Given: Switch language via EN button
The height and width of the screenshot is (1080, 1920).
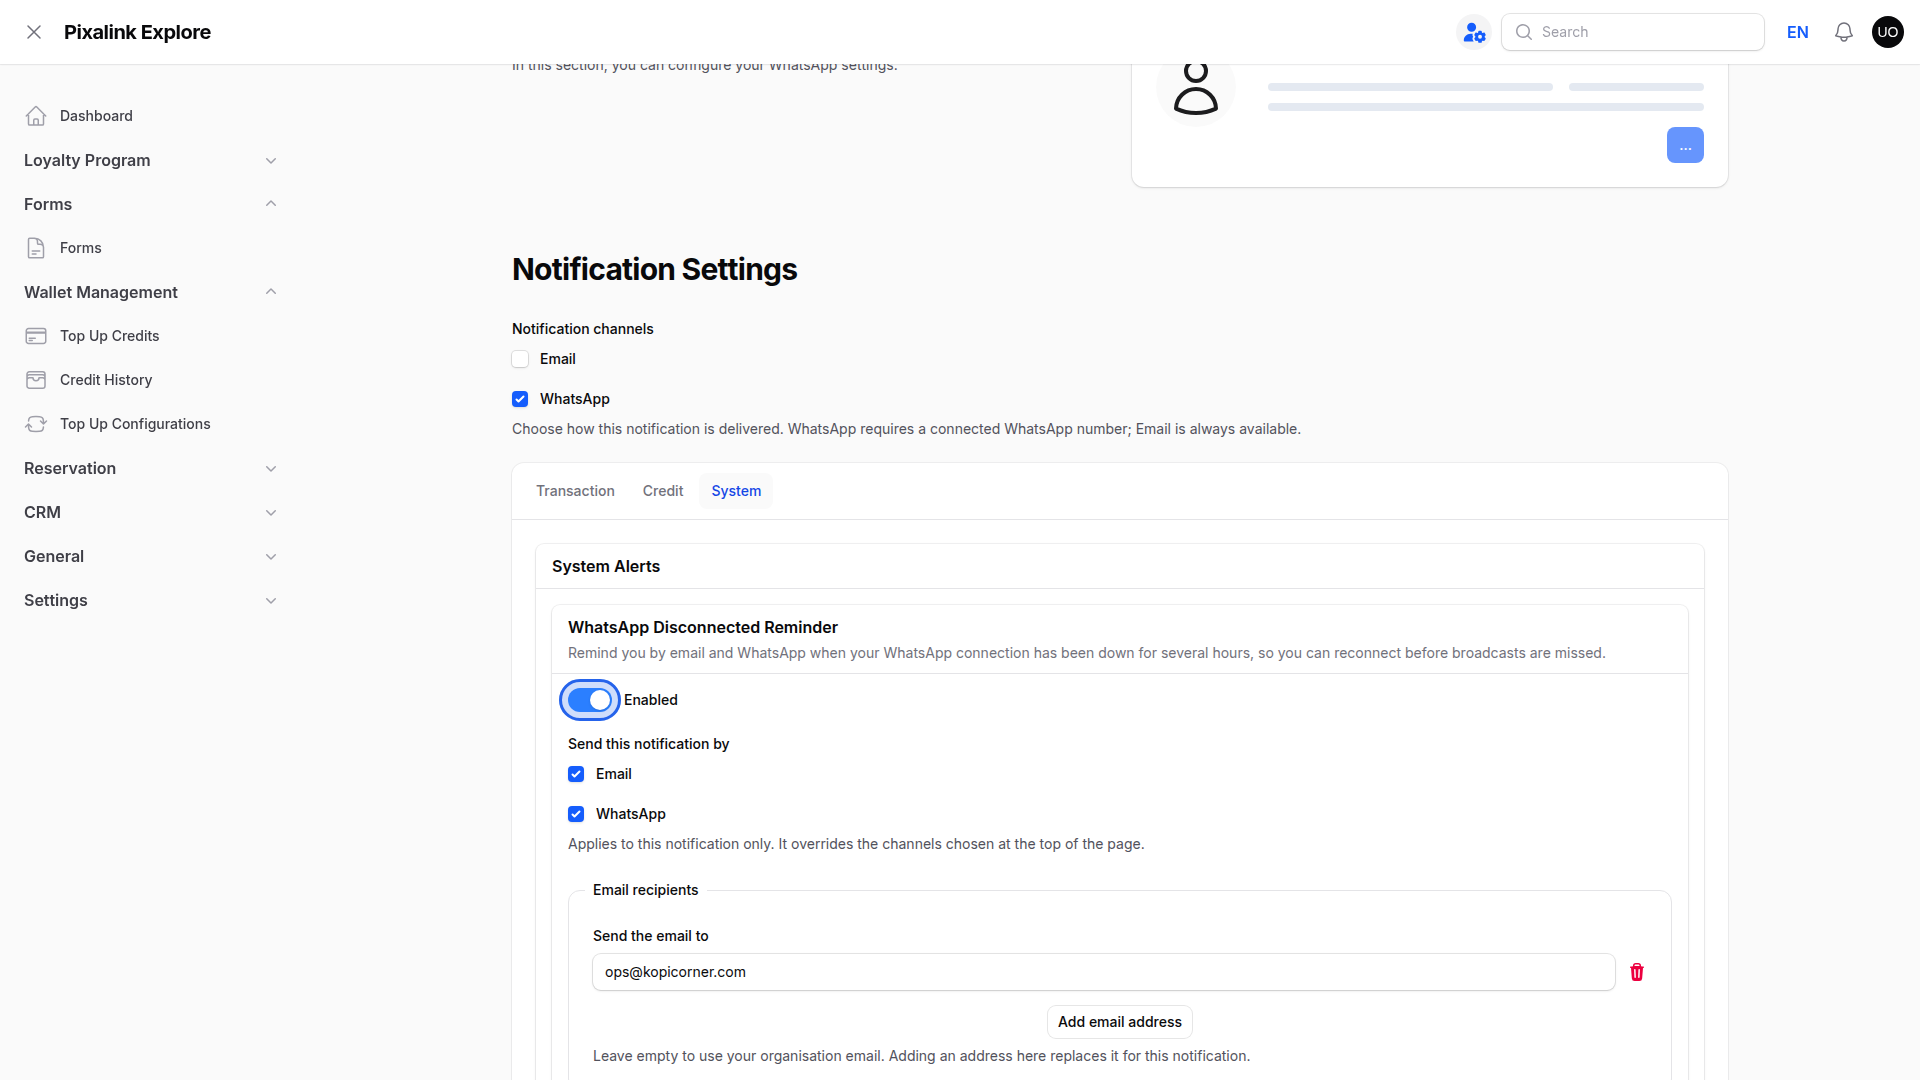Looking at the screenshot, I should click(1798, 32).
